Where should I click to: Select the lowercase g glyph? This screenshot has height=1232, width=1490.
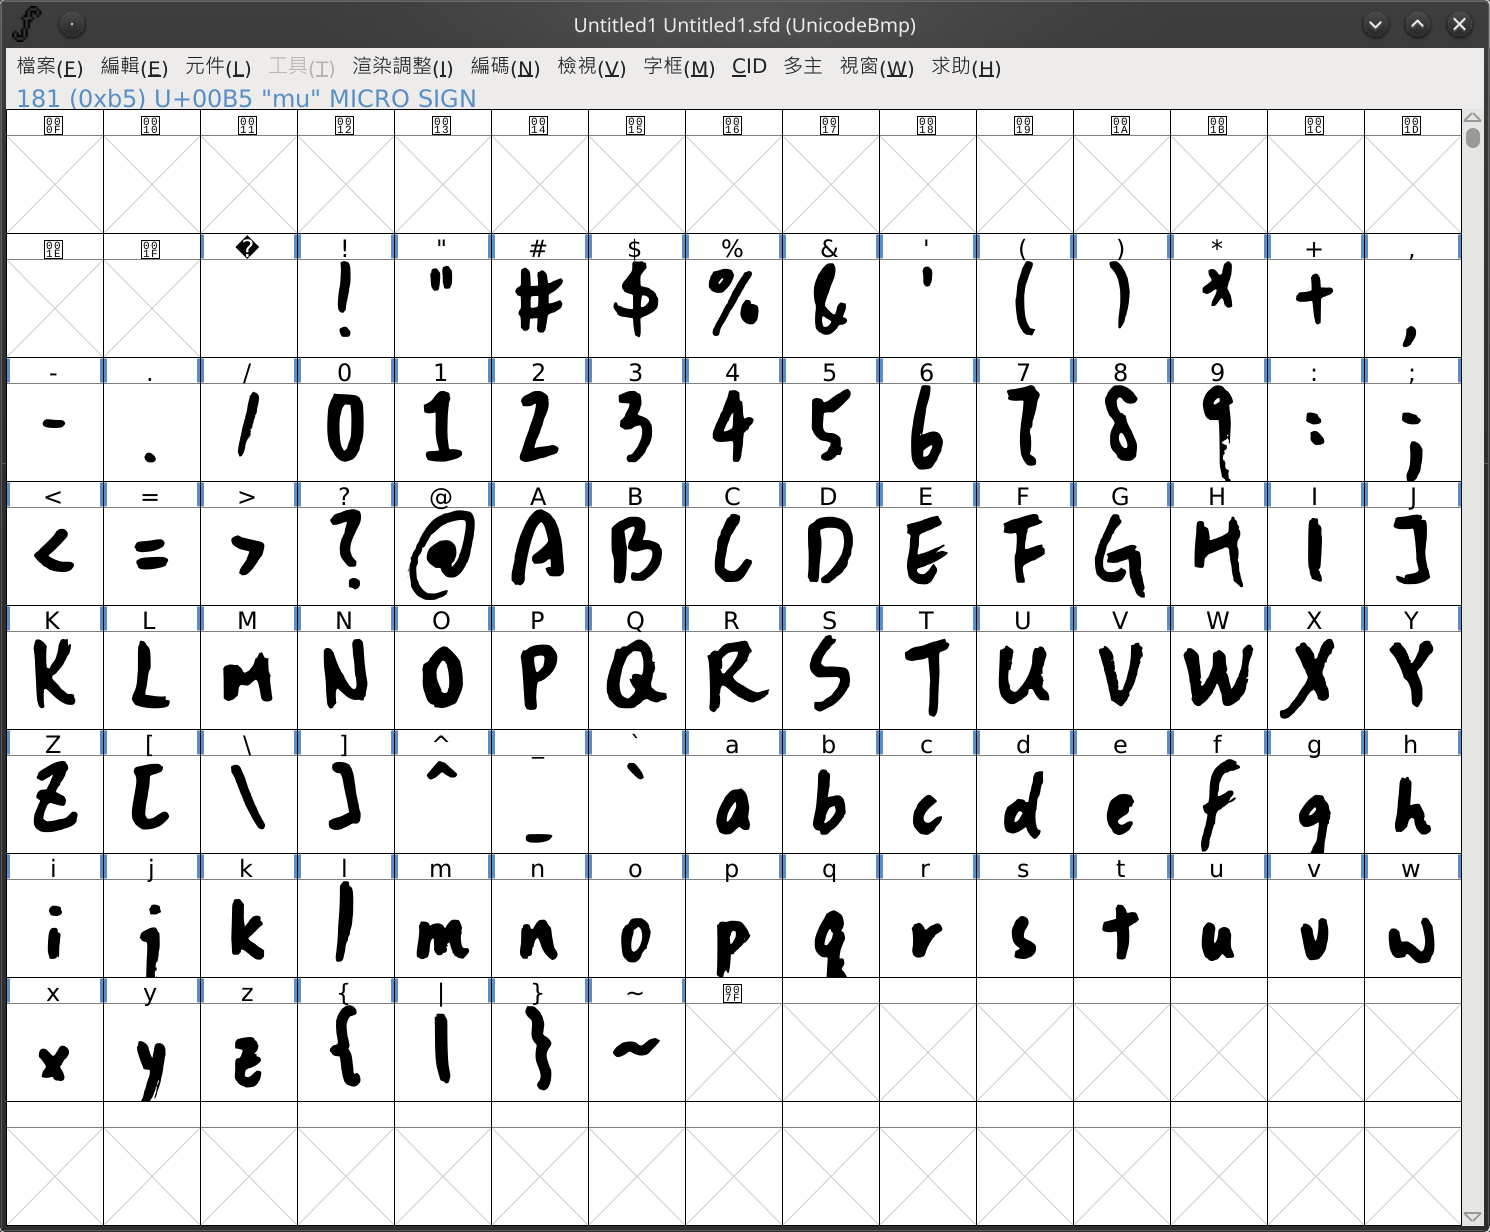click(x=1315, y=804)
